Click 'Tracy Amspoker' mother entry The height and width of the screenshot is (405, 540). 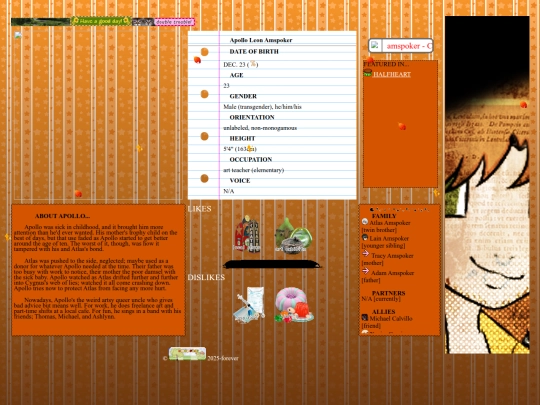(392, 256)
